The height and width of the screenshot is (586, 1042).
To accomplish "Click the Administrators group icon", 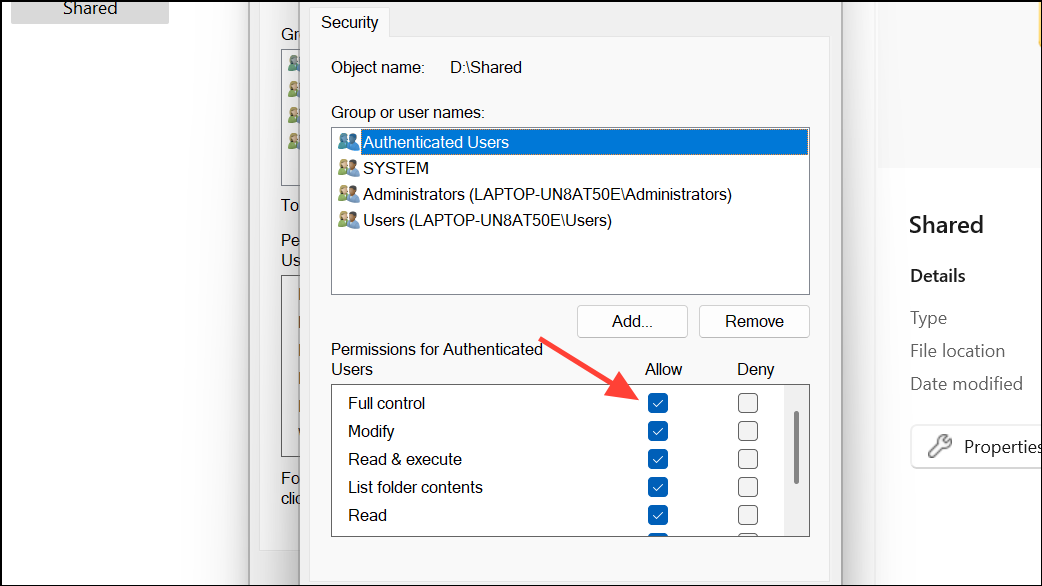I will [348, 194].
